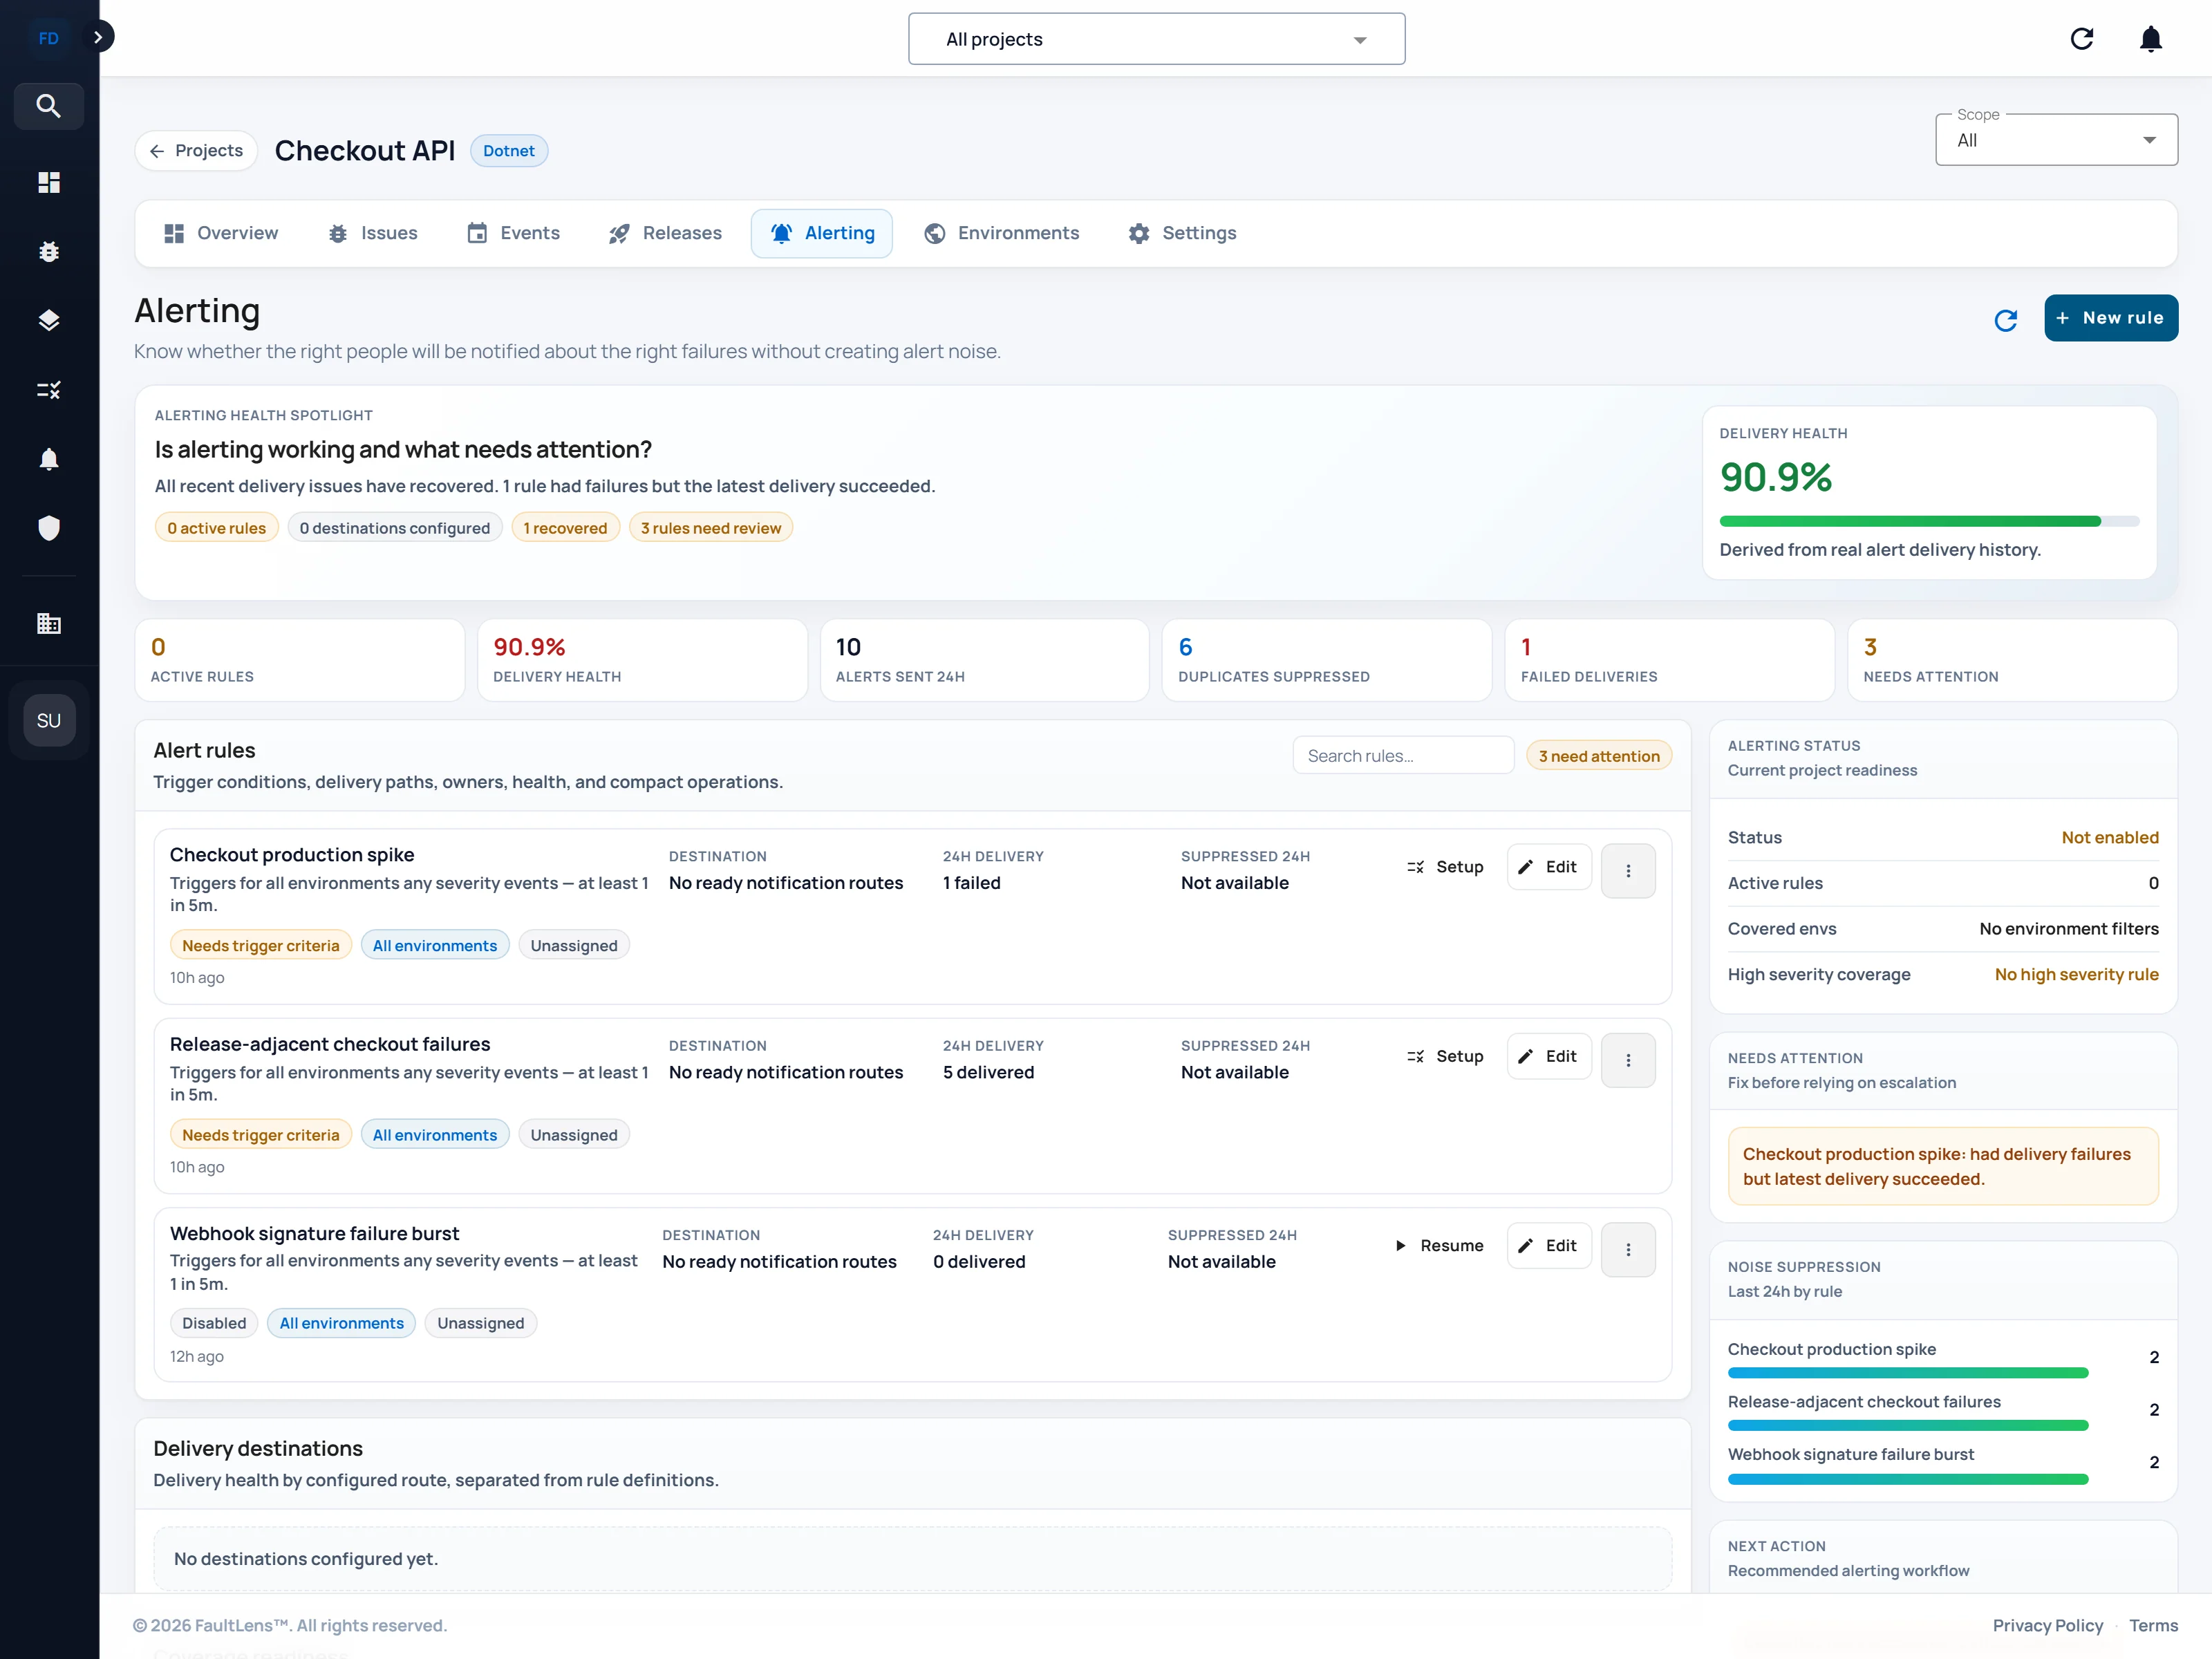The image size is (2212, 1659).
Task: Open more options for Webhook signature failure burst
Action: [x=1628, y=1250]
